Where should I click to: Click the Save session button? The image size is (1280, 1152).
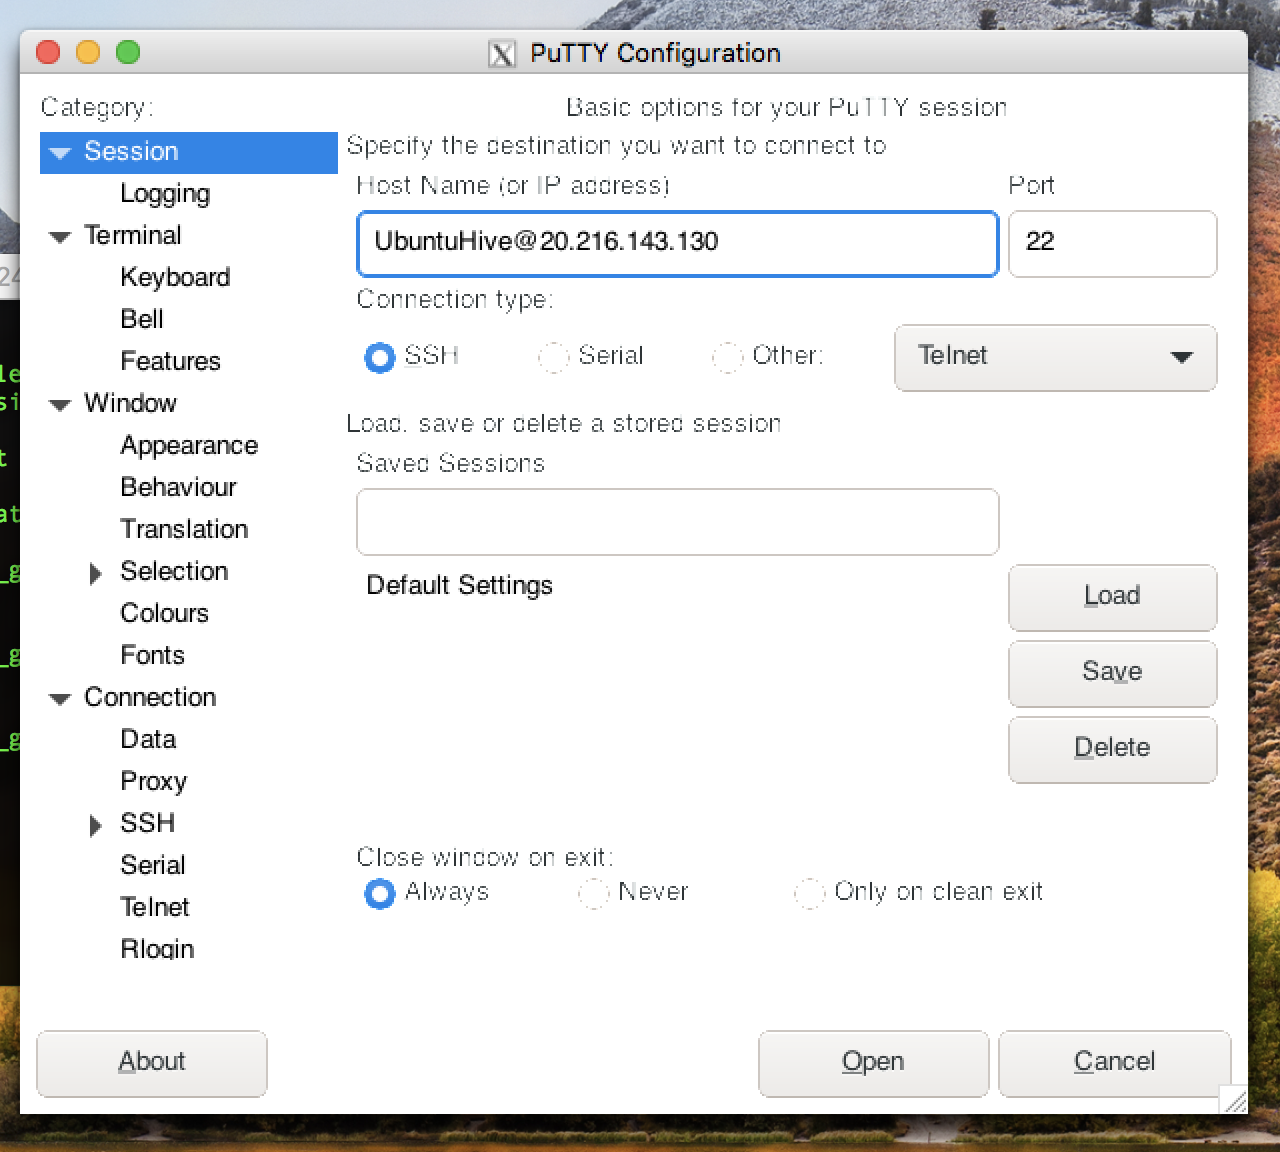[1112, 673]
